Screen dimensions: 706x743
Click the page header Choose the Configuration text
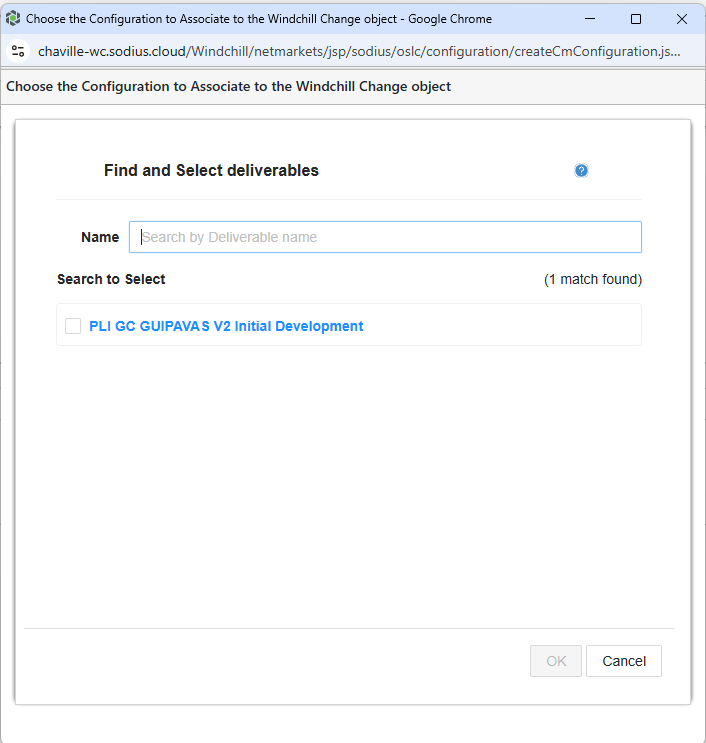click(x=228, y=87)
